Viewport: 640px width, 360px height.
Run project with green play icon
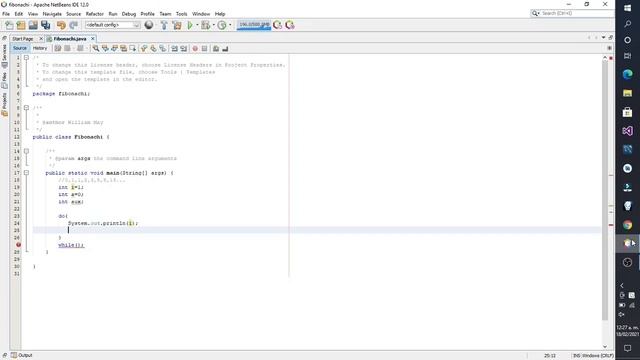[190, 25]
